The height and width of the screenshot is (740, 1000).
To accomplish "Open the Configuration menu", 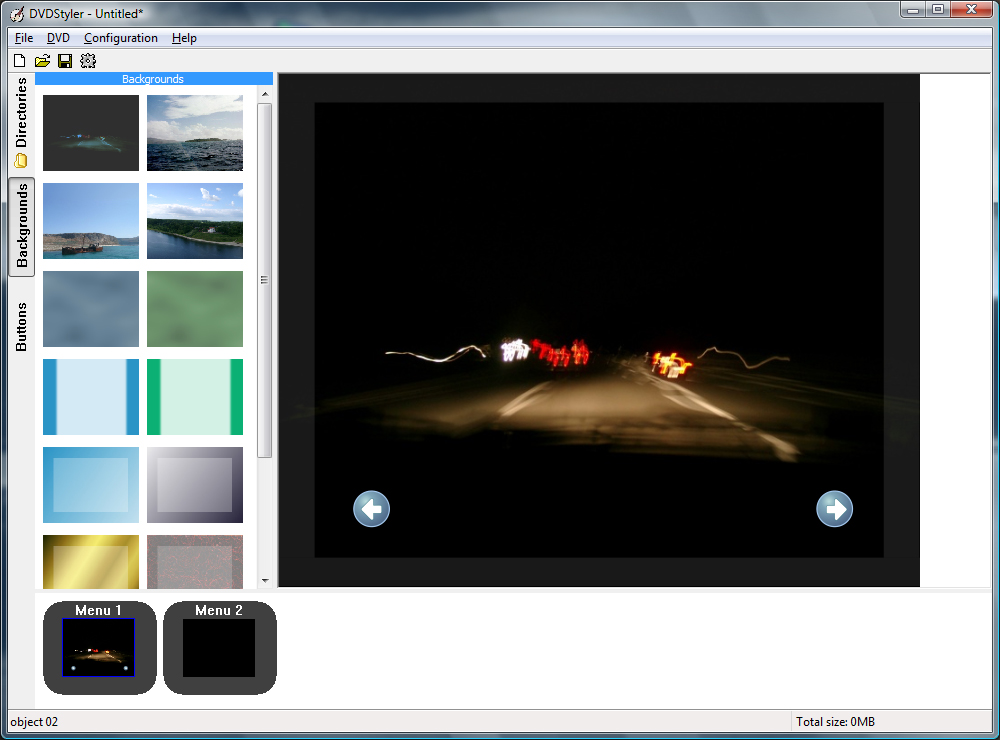I will coord(121,38).
